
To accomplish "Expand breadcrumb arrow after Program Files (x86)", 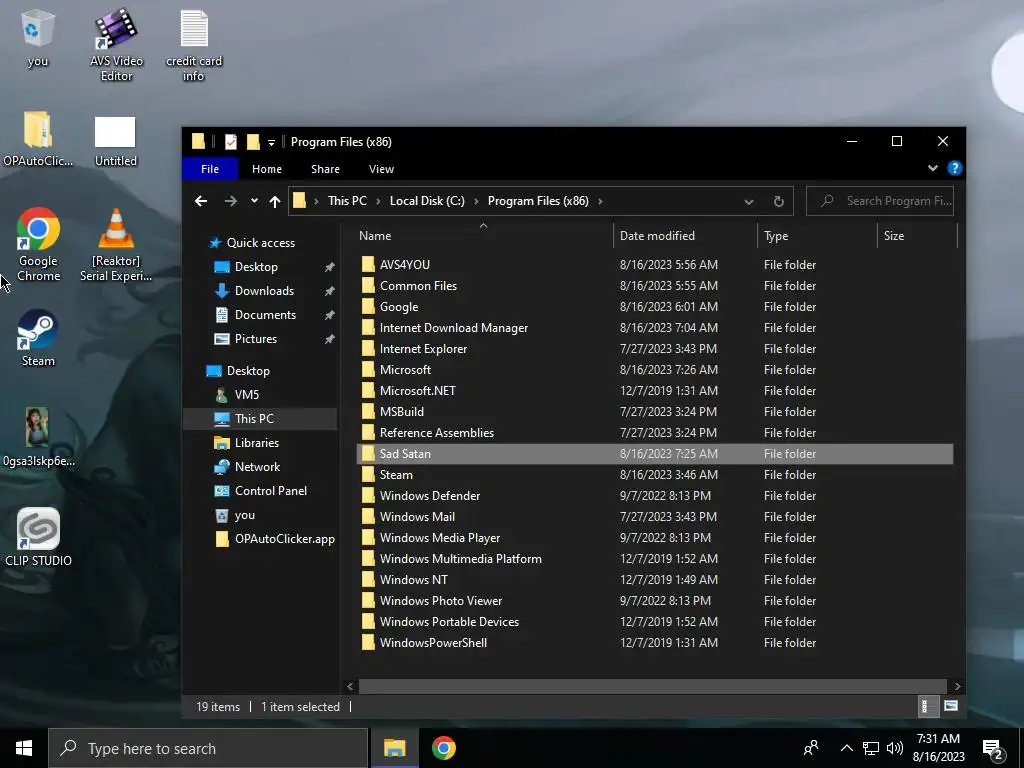I will [600, 201].
